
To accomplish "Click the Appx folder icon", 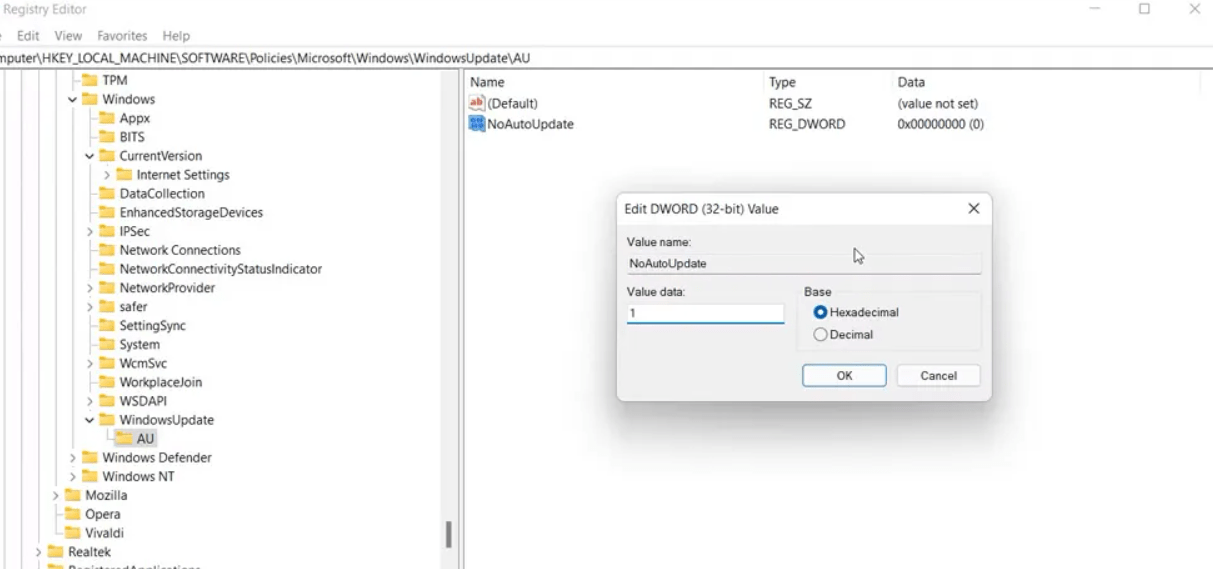I will coord(107,118).
